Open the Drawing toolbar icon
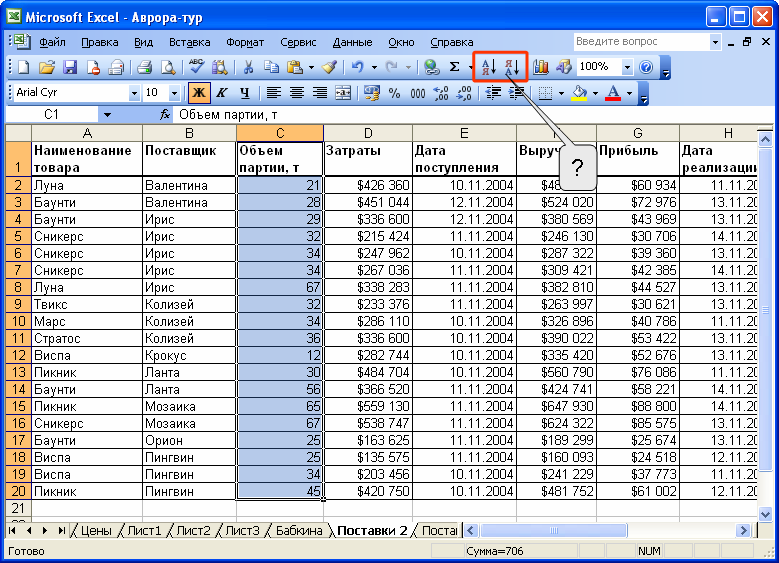This screenshot has width=779, height=563. coord(564,67)
